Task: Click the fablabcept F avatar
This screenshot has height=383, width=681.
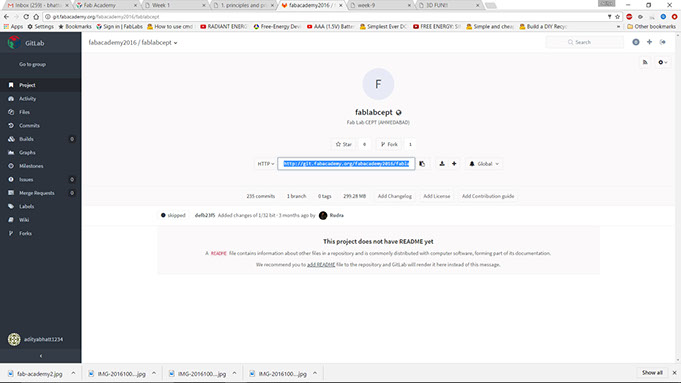Action: (378, 84)
